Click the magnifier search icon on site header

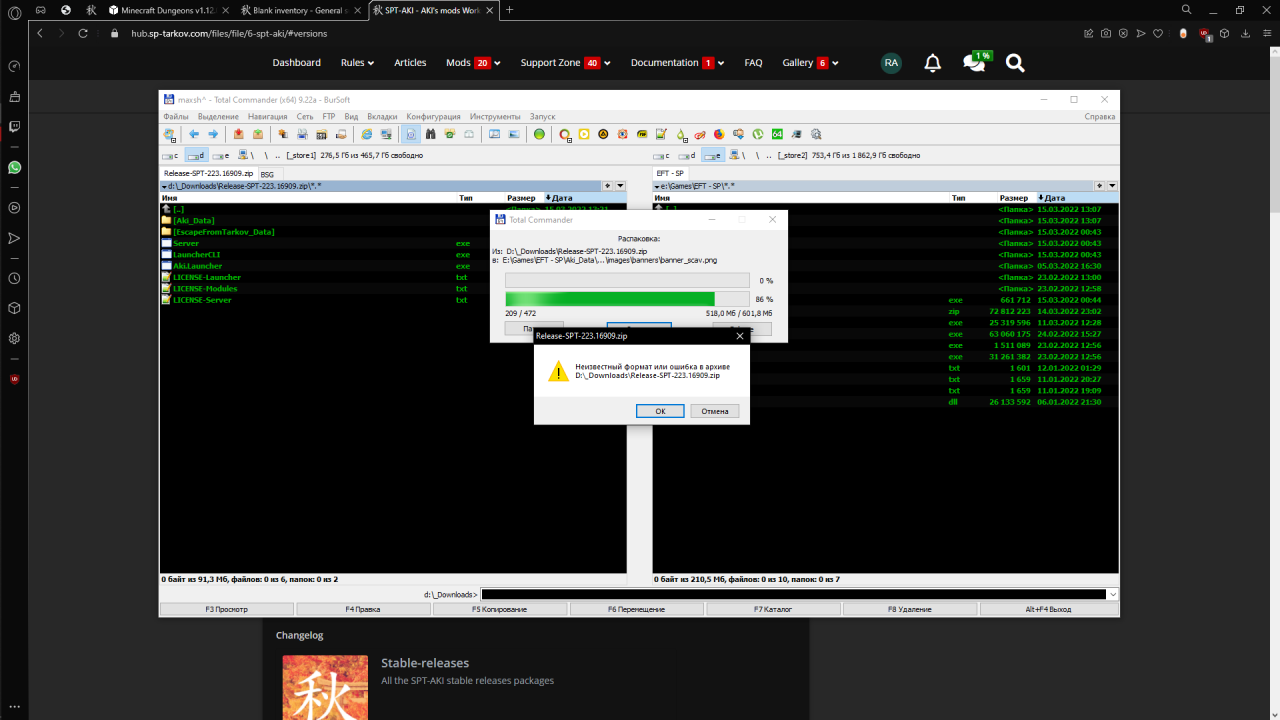[1015, 63]
